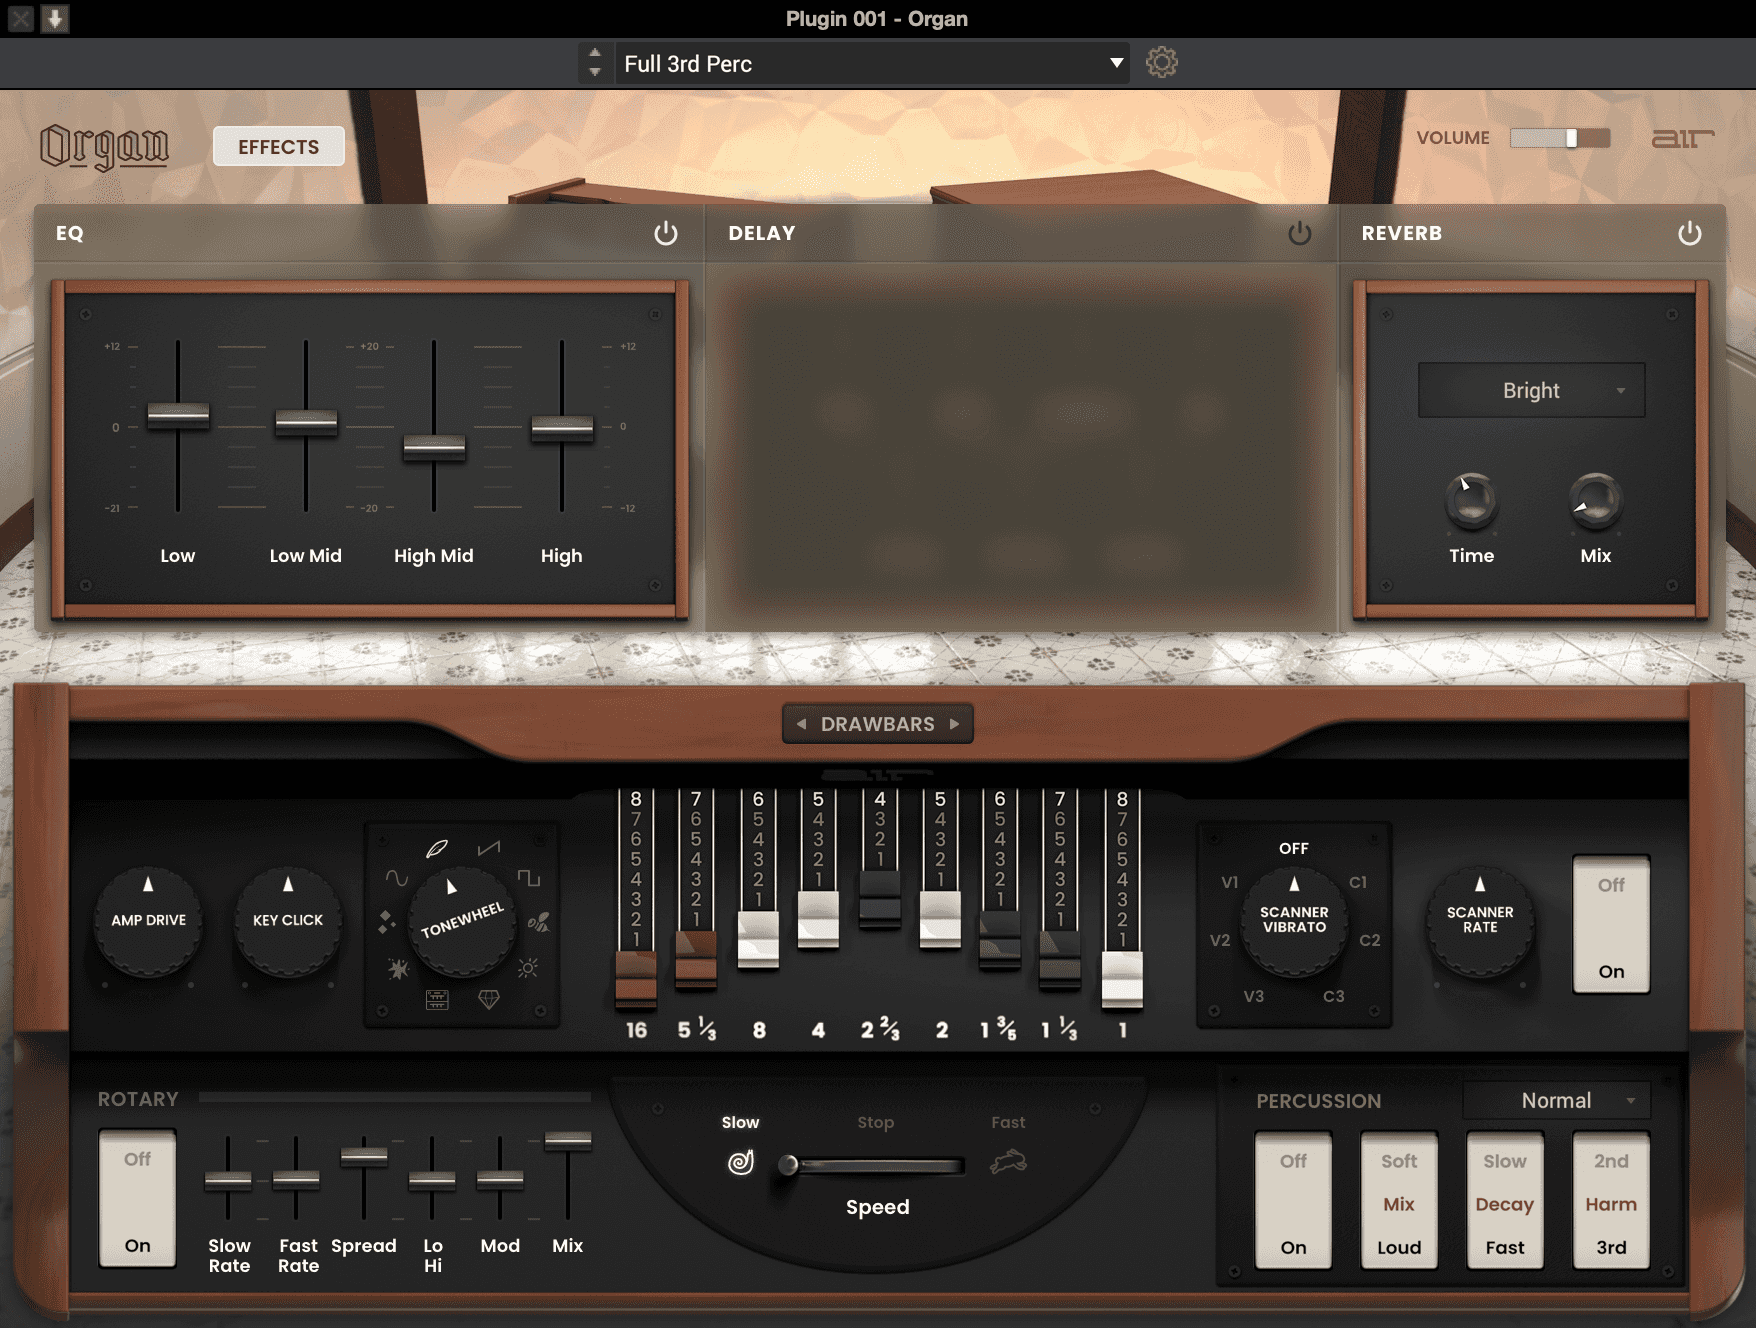
Task: Open the Full 3rd Perc preset dropdown
Action: (868, 63)
